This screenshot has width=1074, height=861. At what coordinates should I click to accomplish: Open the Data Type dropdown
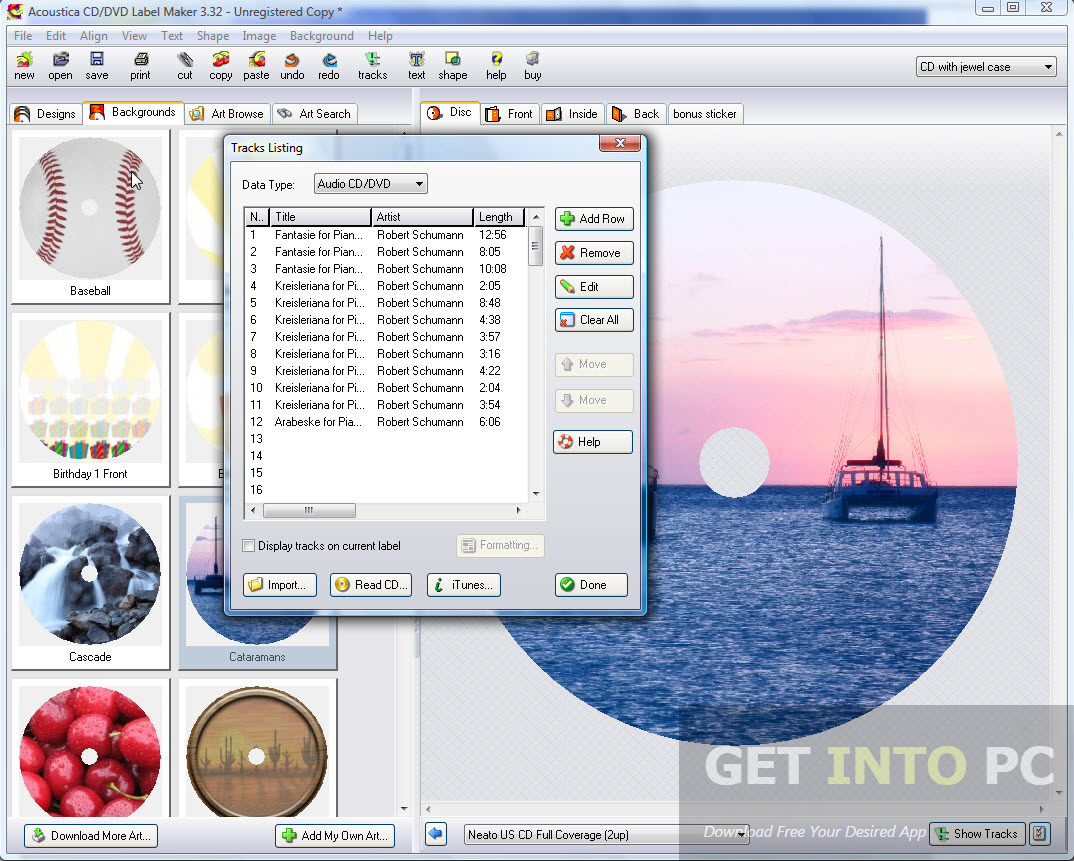(371, 184)
